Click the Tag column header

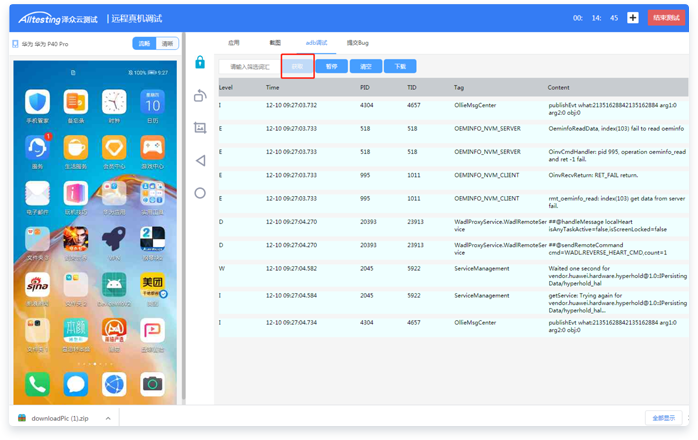coord(459,87)
